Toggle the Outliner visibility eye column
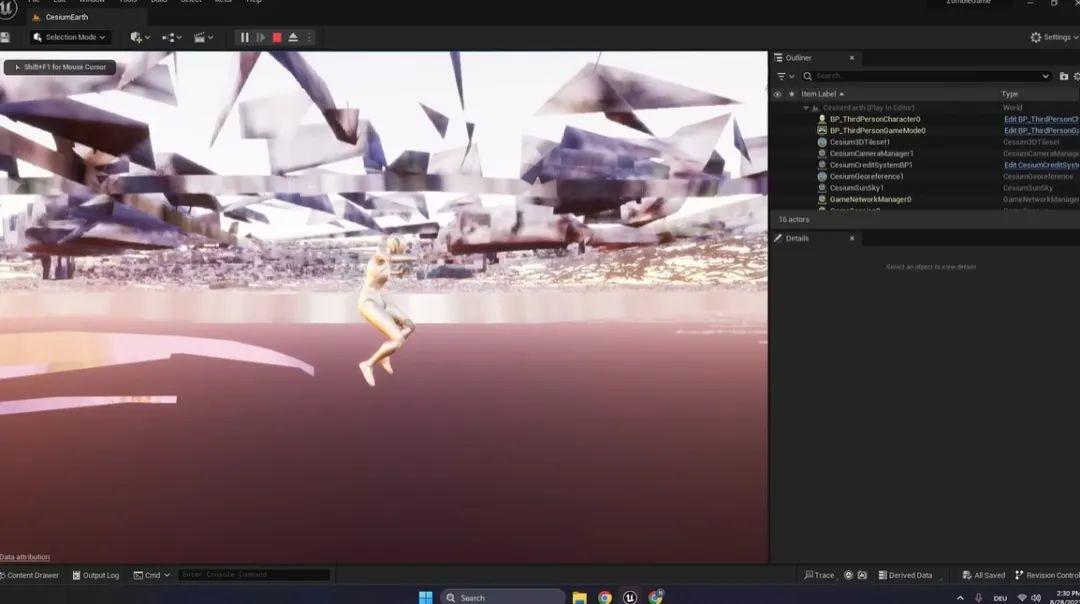This screenshot has width=1080, height=604. [x=777, y=94]
